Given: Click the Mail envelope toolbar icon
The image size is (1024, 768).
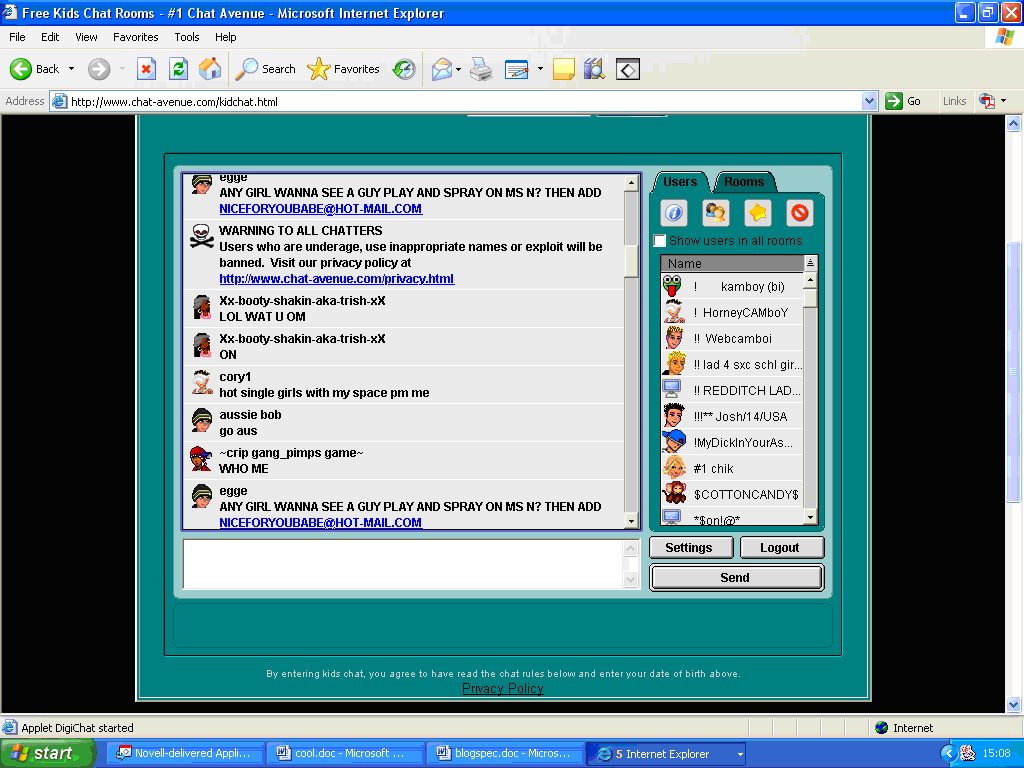Looking at the screenshot, I should tap(442, 69).
